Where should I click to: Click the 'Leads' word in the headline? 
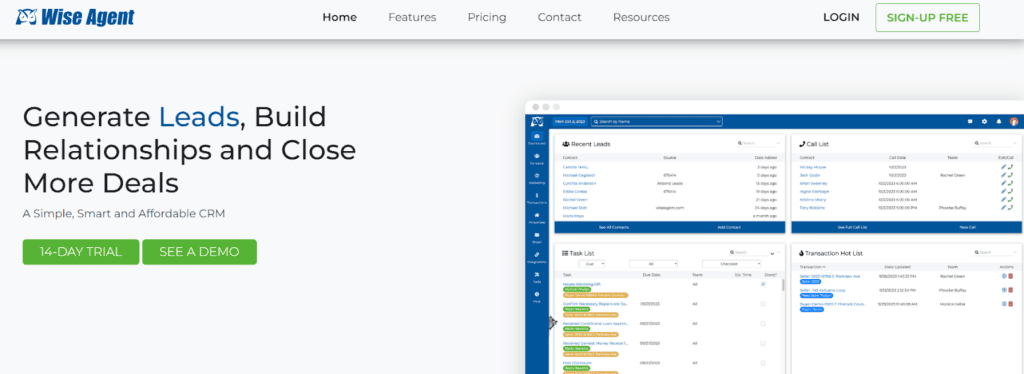[199, 116]
